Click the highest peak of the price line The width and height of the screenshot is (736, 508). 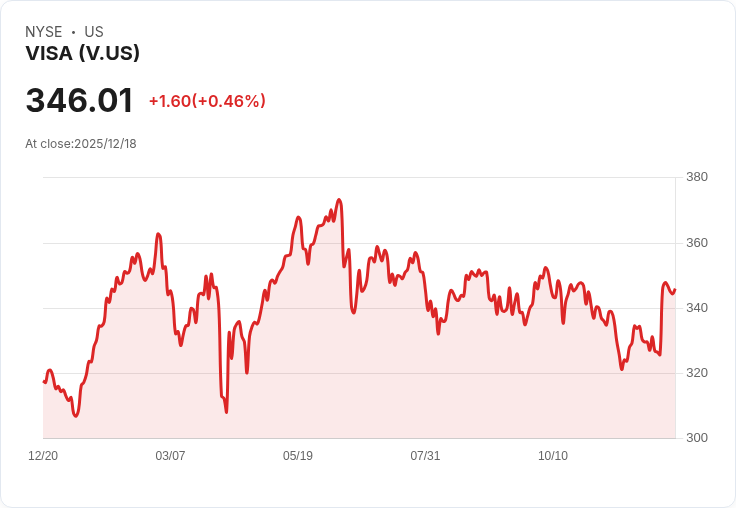click(340, 200)
